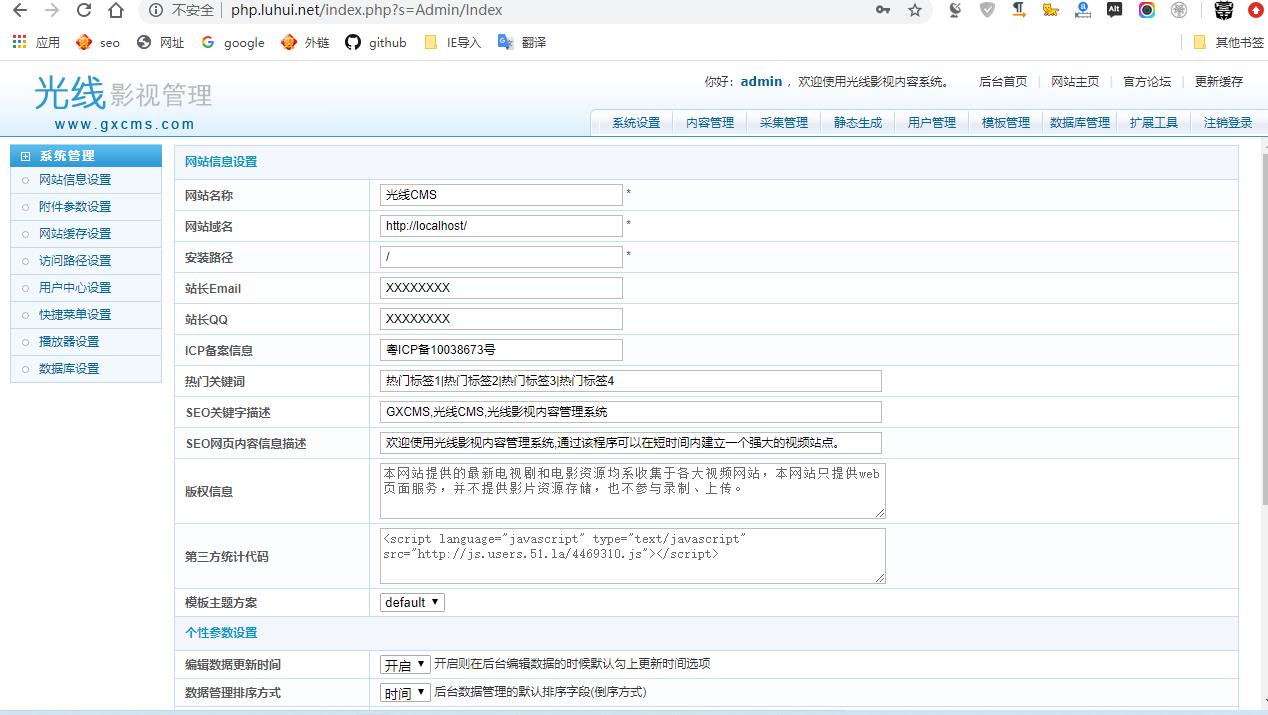Open 静态生成 top menu
This screenshot has height=715, width=1268.
[858, 122]
